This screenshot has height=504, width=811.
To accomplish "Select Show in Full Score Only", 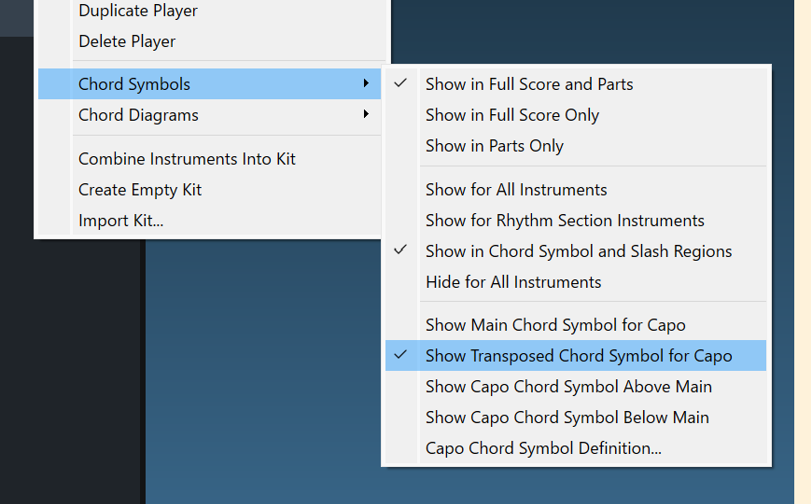I will click(512, 115).
